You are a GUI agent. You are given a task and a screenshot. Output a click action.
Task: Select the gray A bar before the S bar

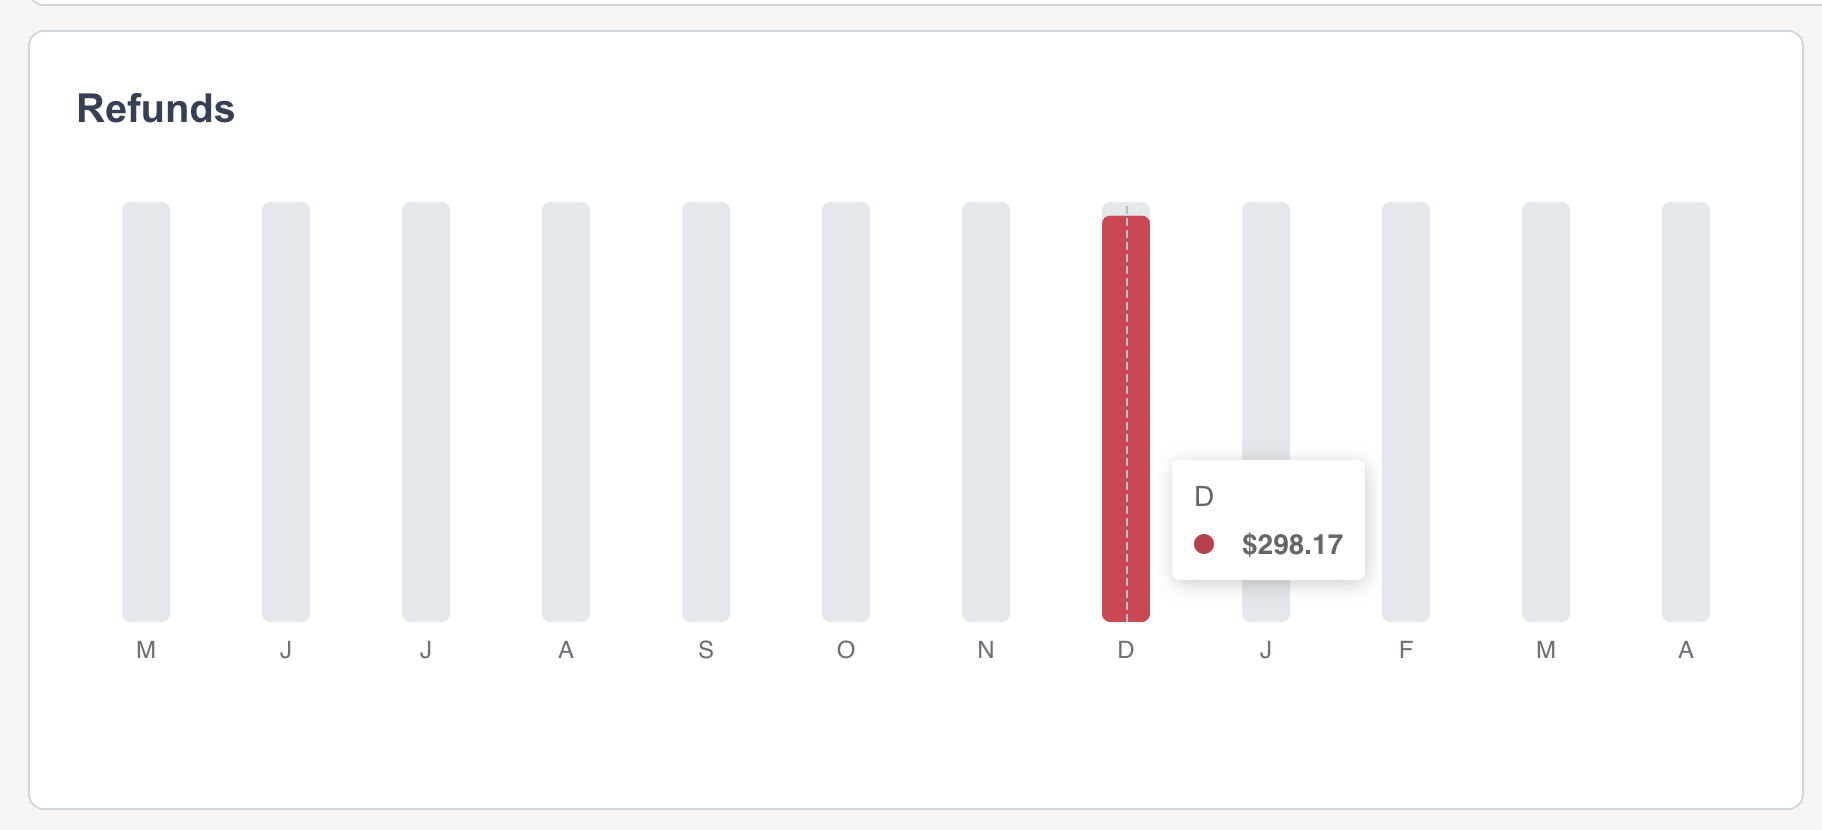tap(566, 410)
